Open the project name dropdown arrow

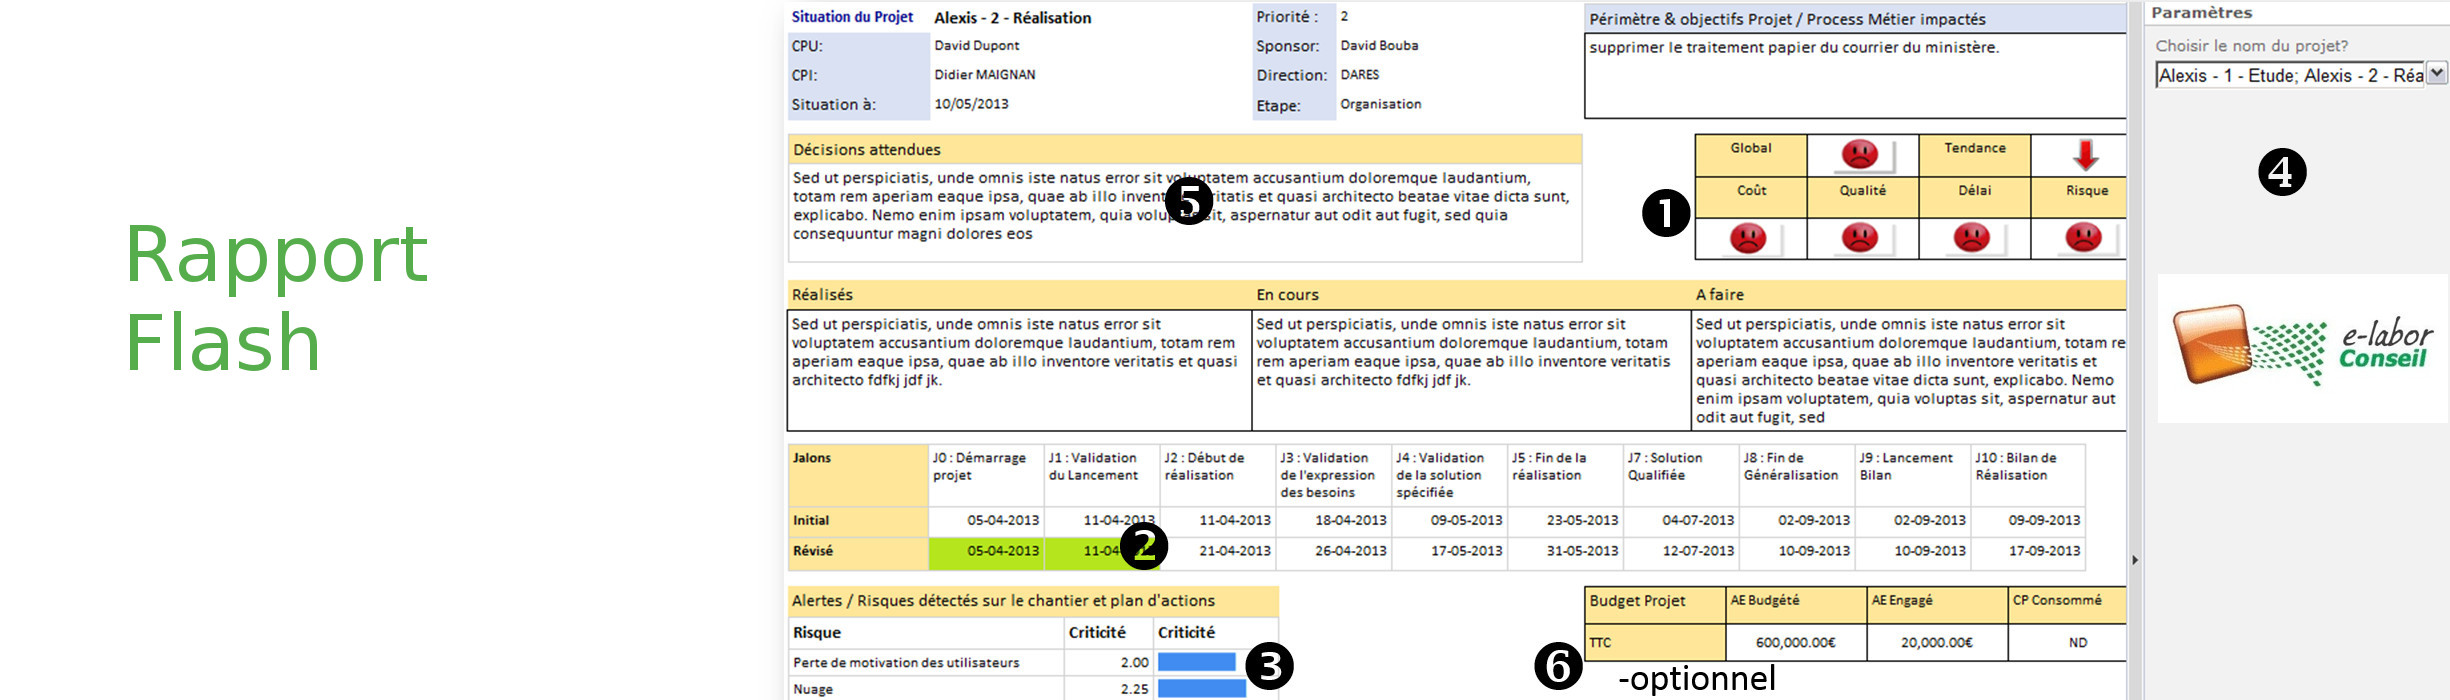2437,73
